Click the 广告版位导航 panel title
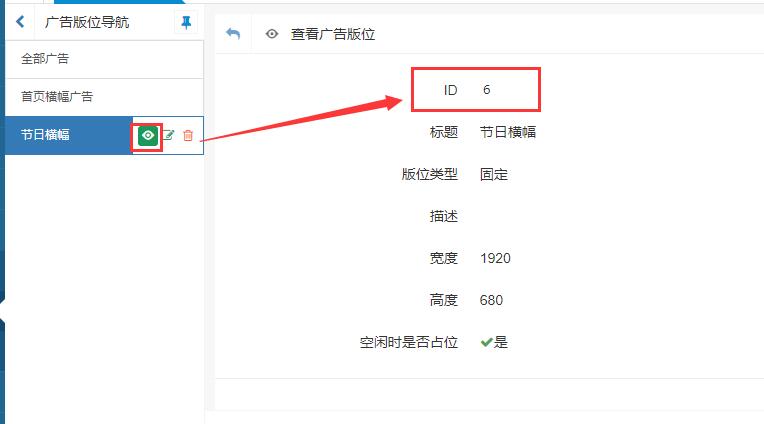 (87, 22)
